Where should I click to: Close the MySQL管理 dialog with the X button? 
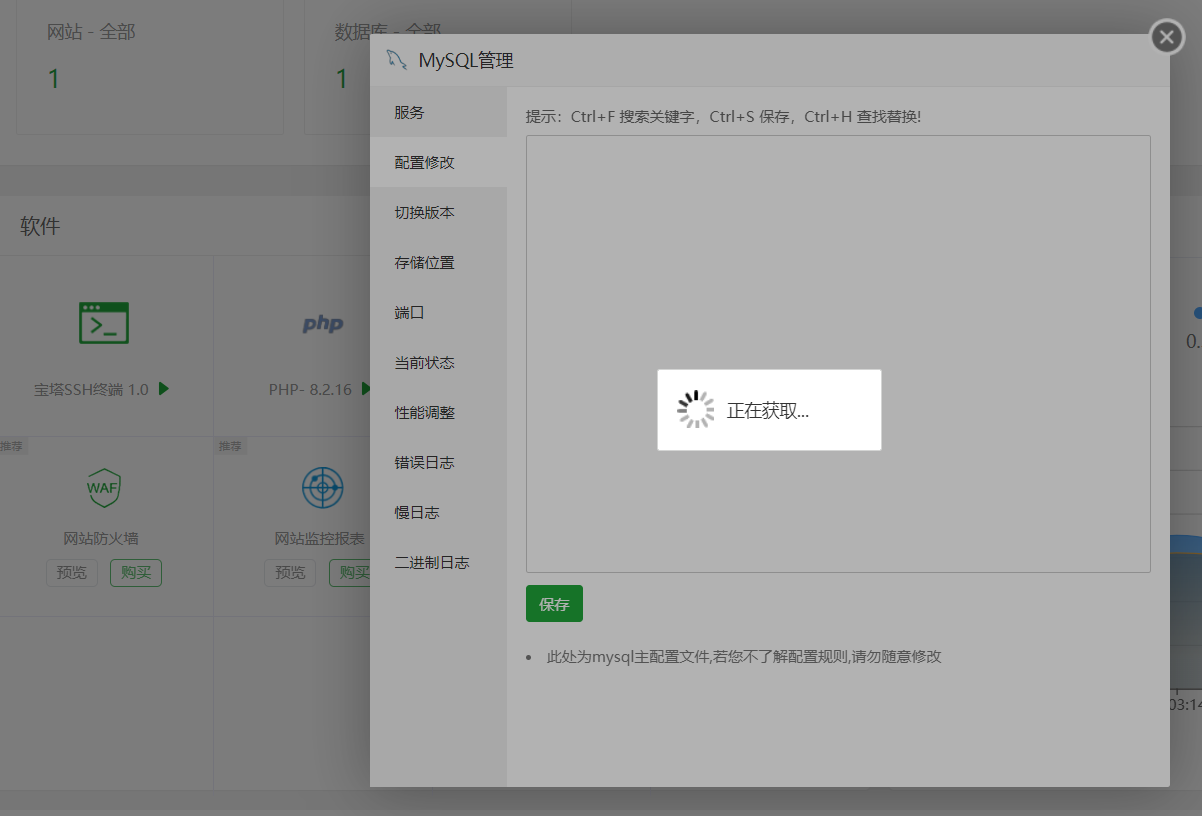point(1167,38)
